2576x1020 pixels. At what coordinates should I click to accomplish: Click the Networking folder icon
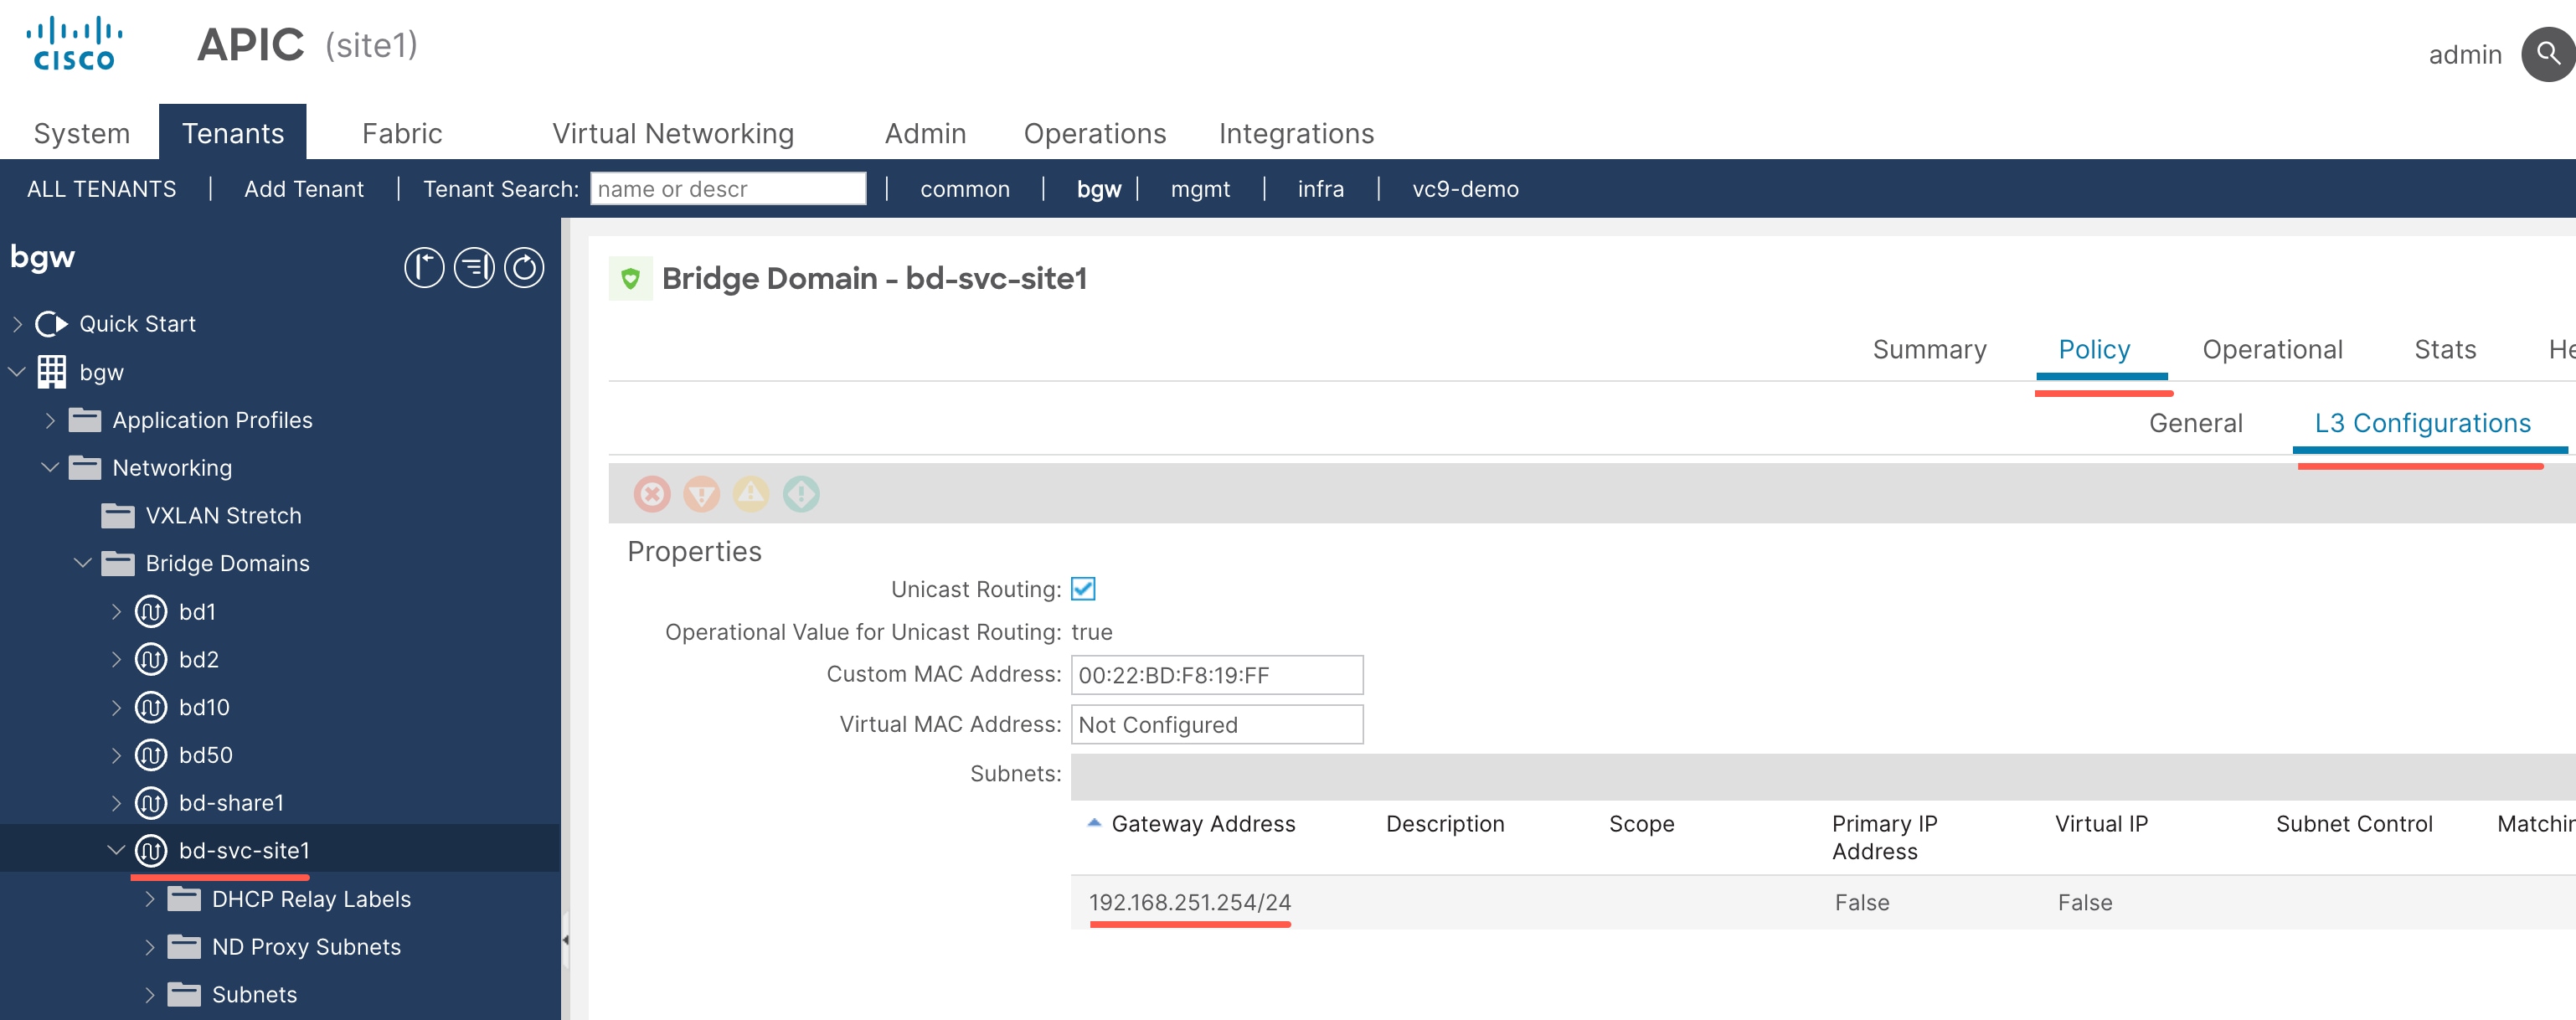click(x=85, y=468)
